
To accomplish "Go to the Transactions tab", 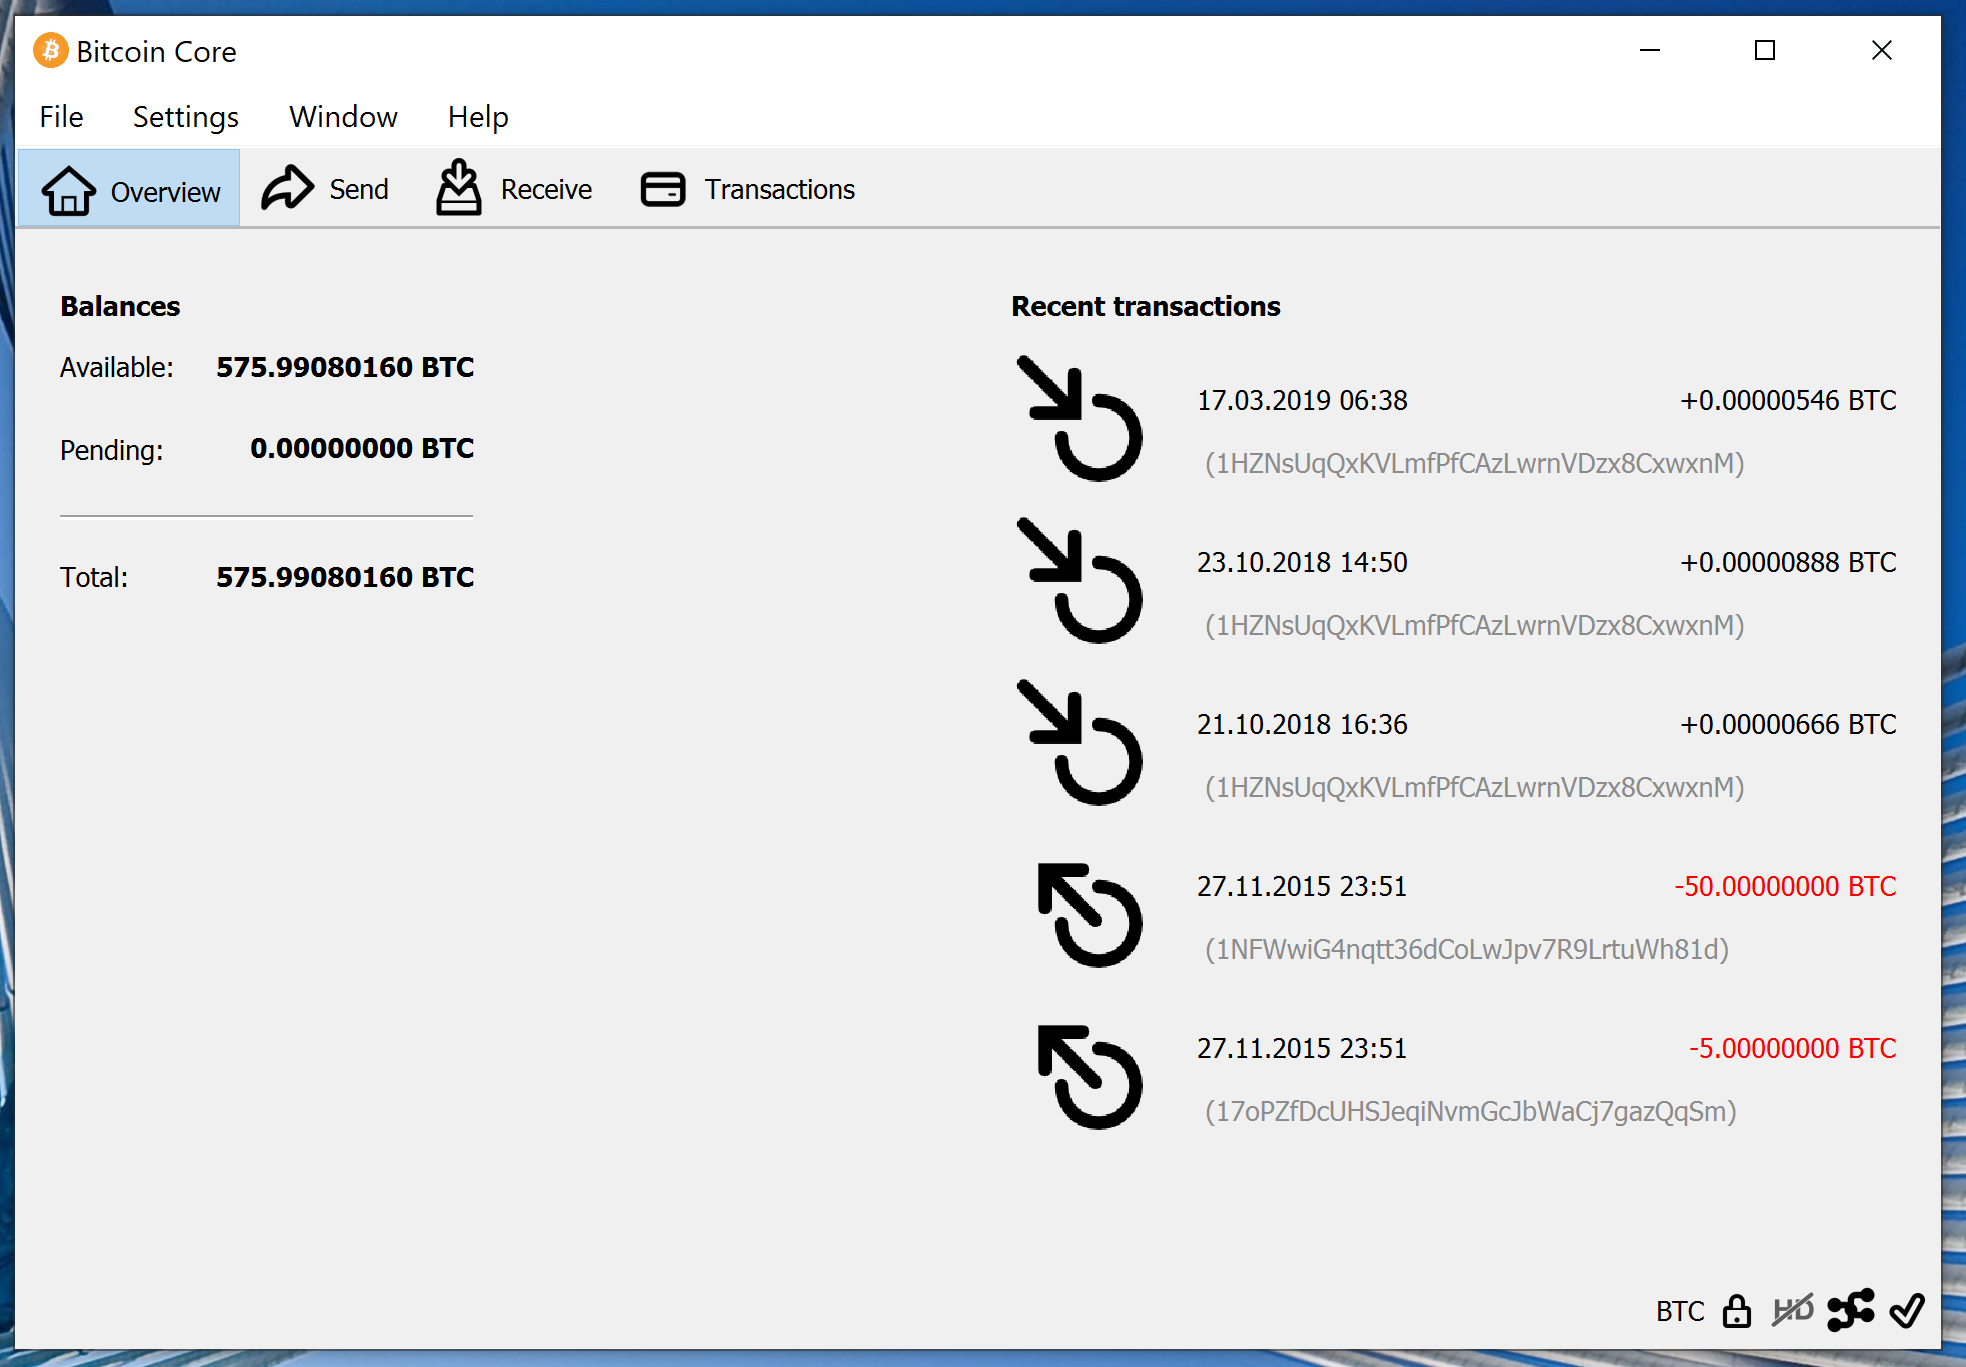I will tap(748, 189).
